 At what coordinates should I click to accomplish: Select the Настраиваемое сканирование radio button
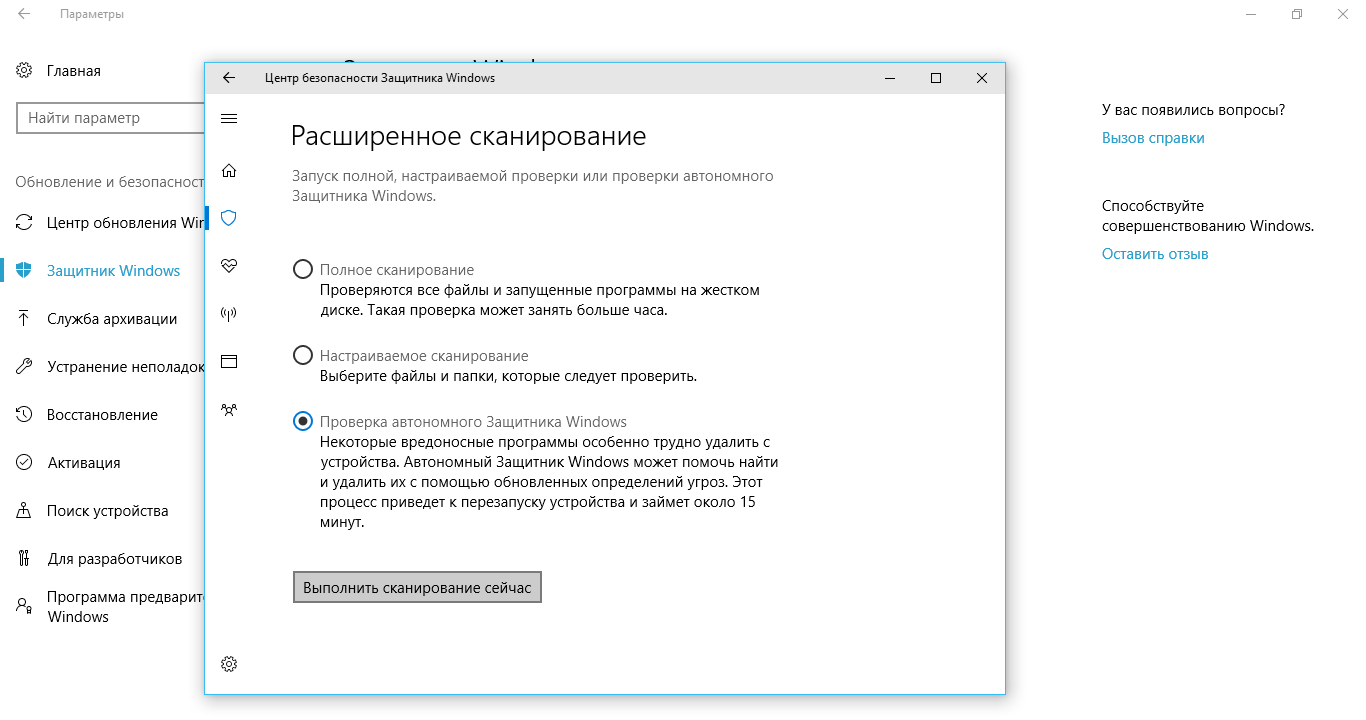(302, 356)
